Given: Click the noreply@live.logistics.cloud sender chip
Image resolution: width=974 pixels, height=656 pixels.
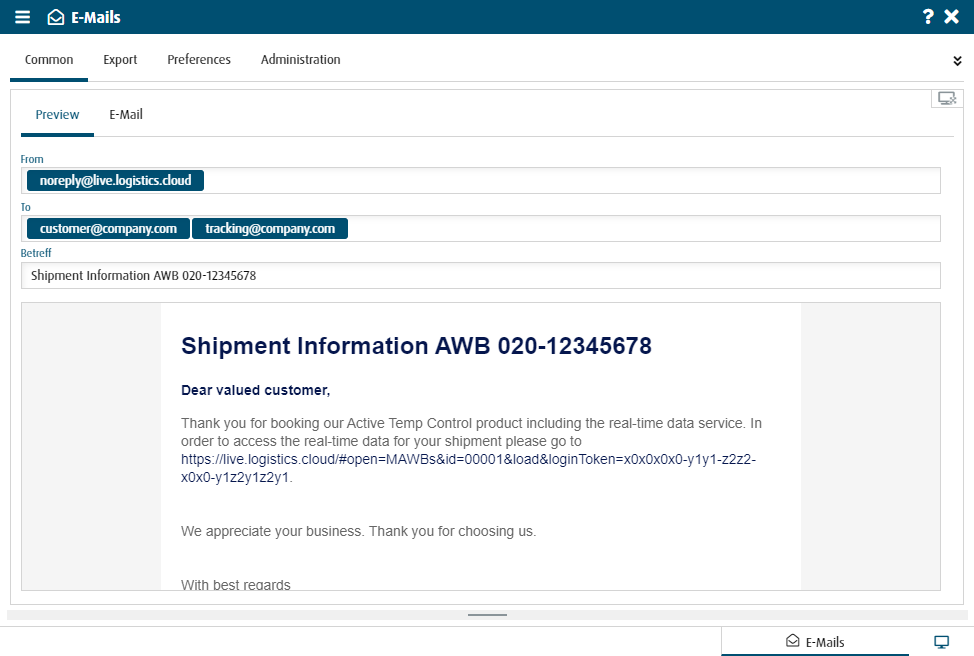Looking at the screenshot, I should [x=116, y=180].
